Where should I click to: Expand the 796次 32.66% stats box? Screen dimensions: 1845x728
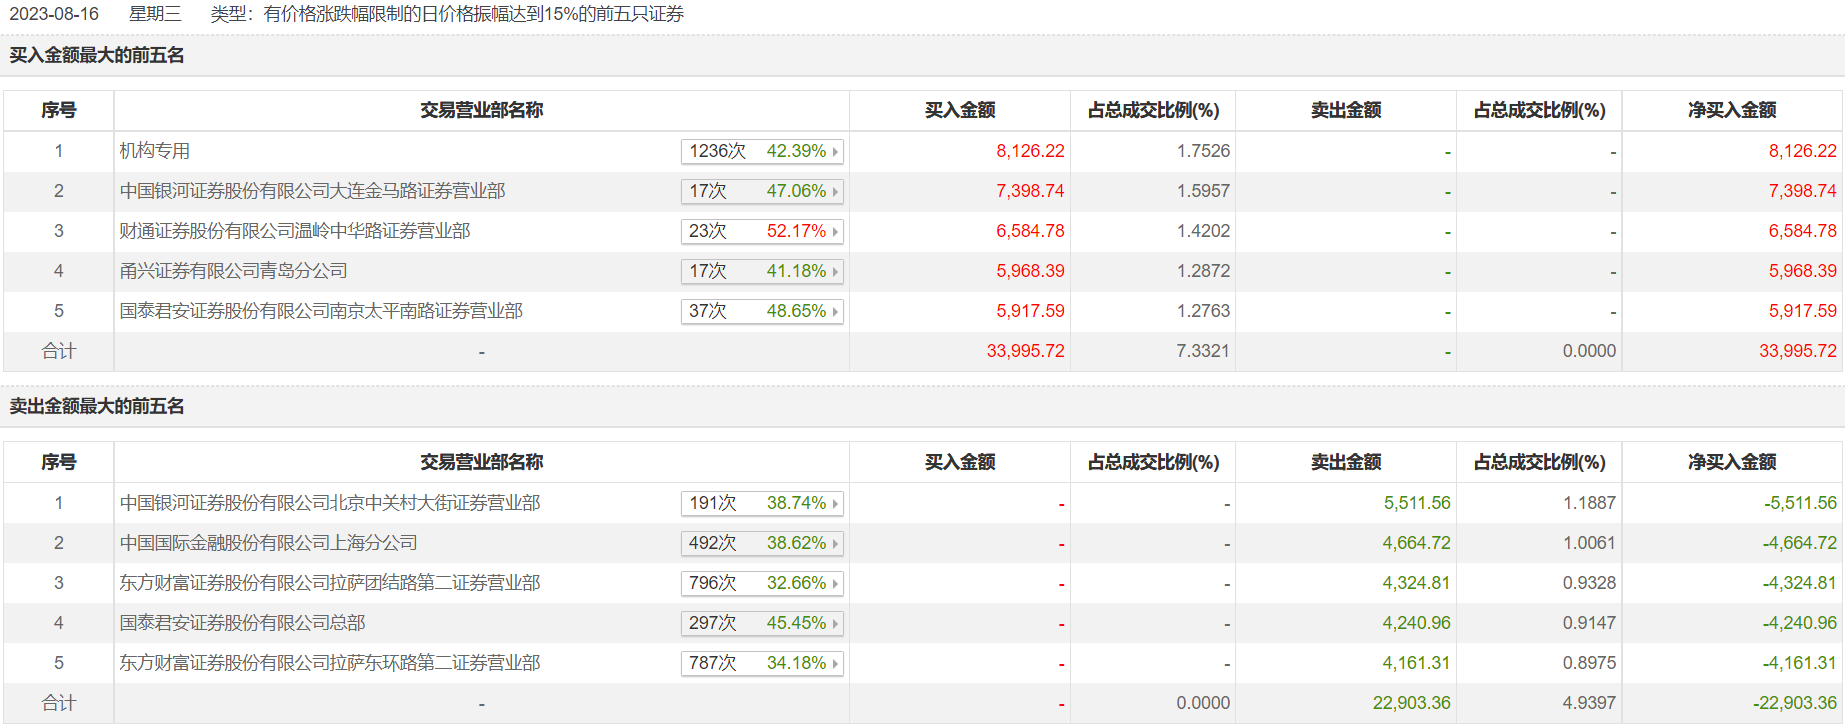[762, 583]
